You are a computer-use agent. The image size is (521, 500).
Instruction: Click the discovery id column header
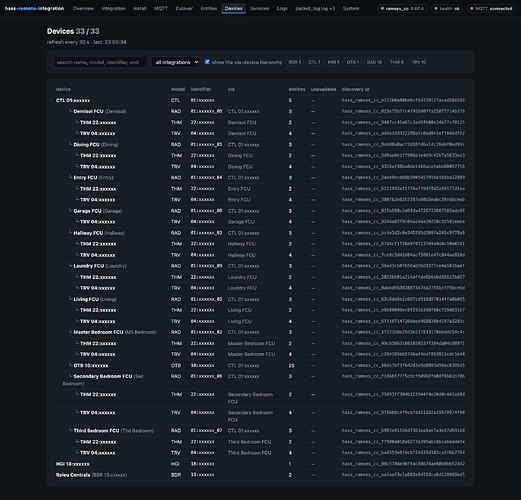355,89
